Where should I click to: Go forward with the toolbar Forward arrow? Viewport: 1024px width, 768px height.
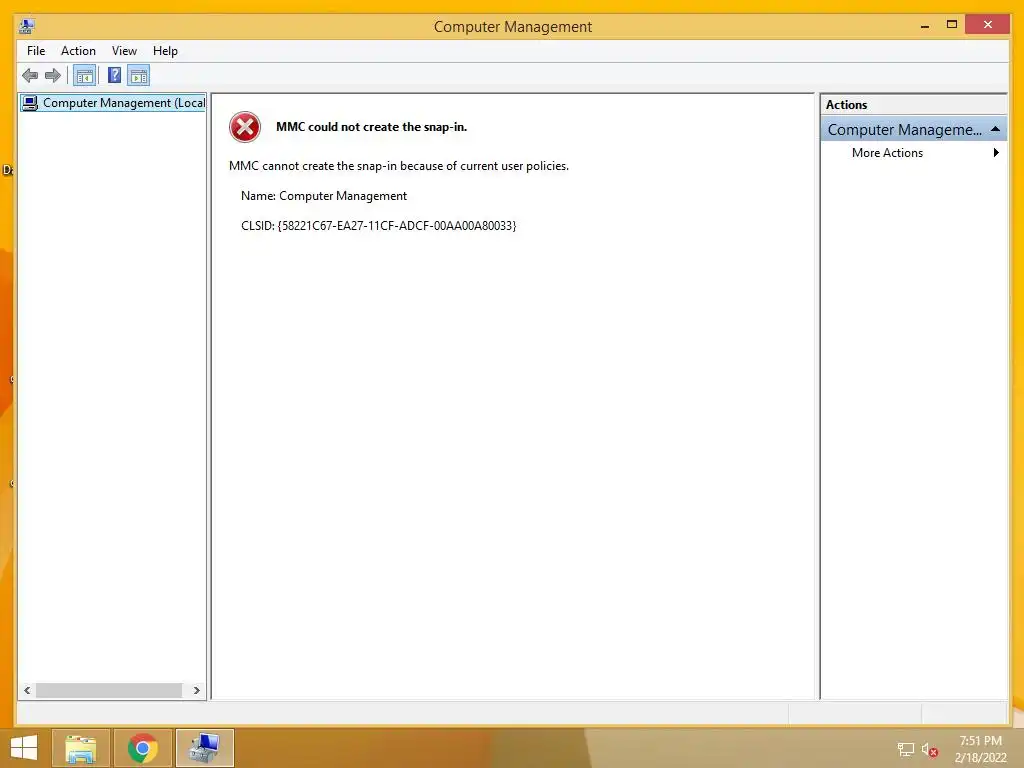pyautogui.click(x=53, y=76)
